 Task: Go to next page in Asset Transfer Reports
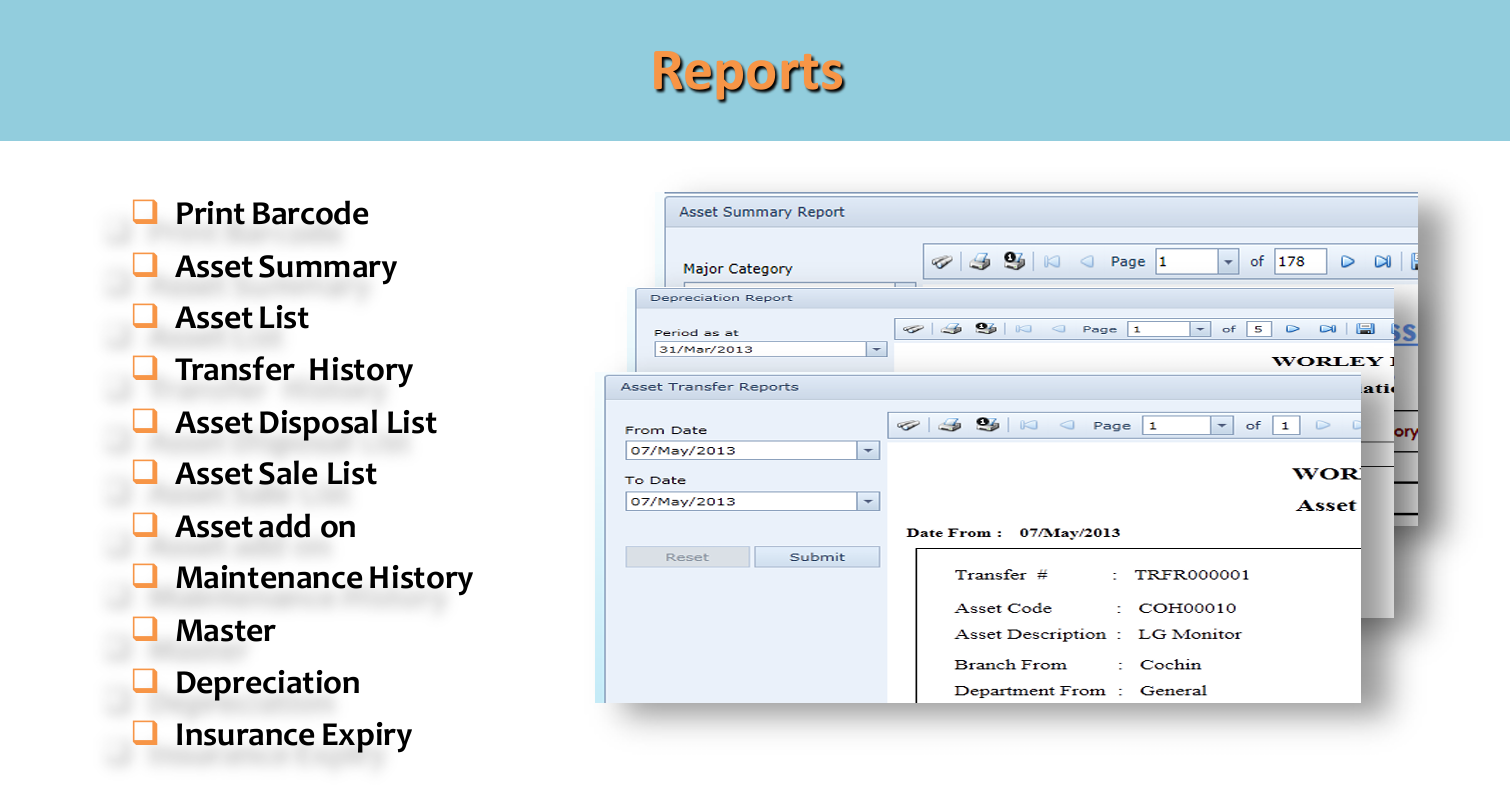pyautogui.click(x=1323, y=425)
